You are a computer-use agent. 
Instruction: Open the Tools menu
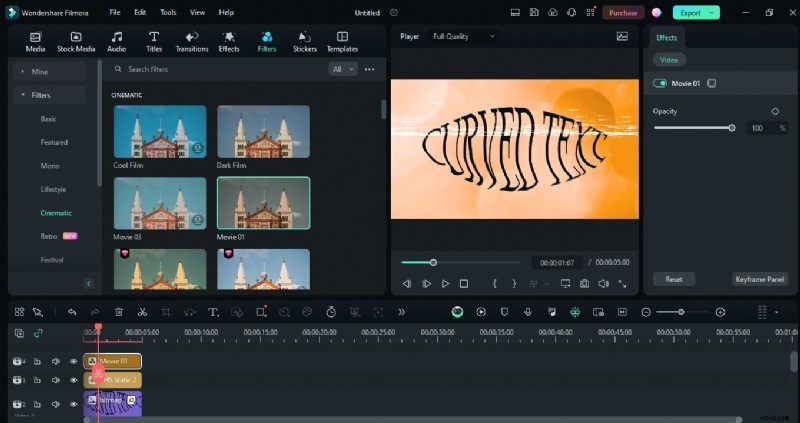point(168,12)
